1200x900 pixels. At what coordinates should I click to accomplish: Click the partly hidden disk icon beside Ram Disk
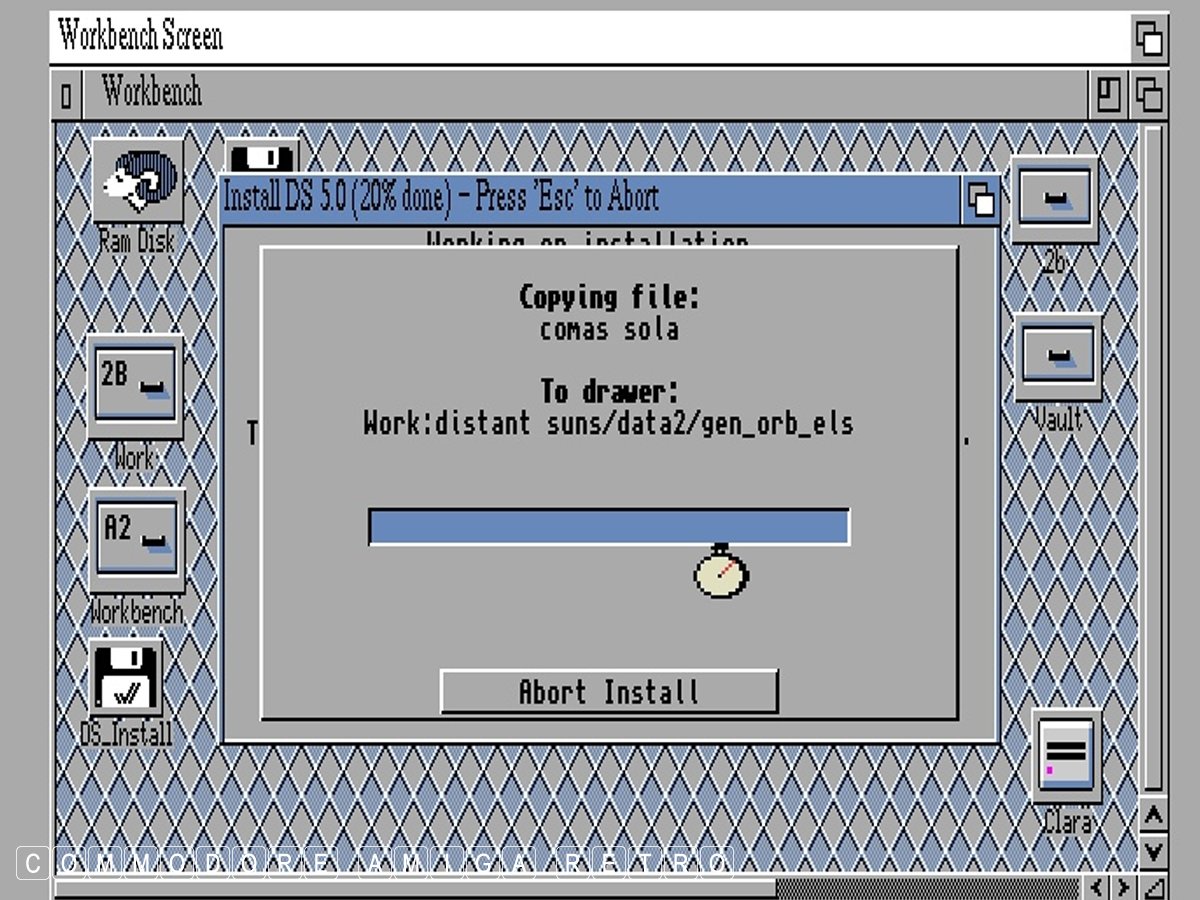coord(262,157)
